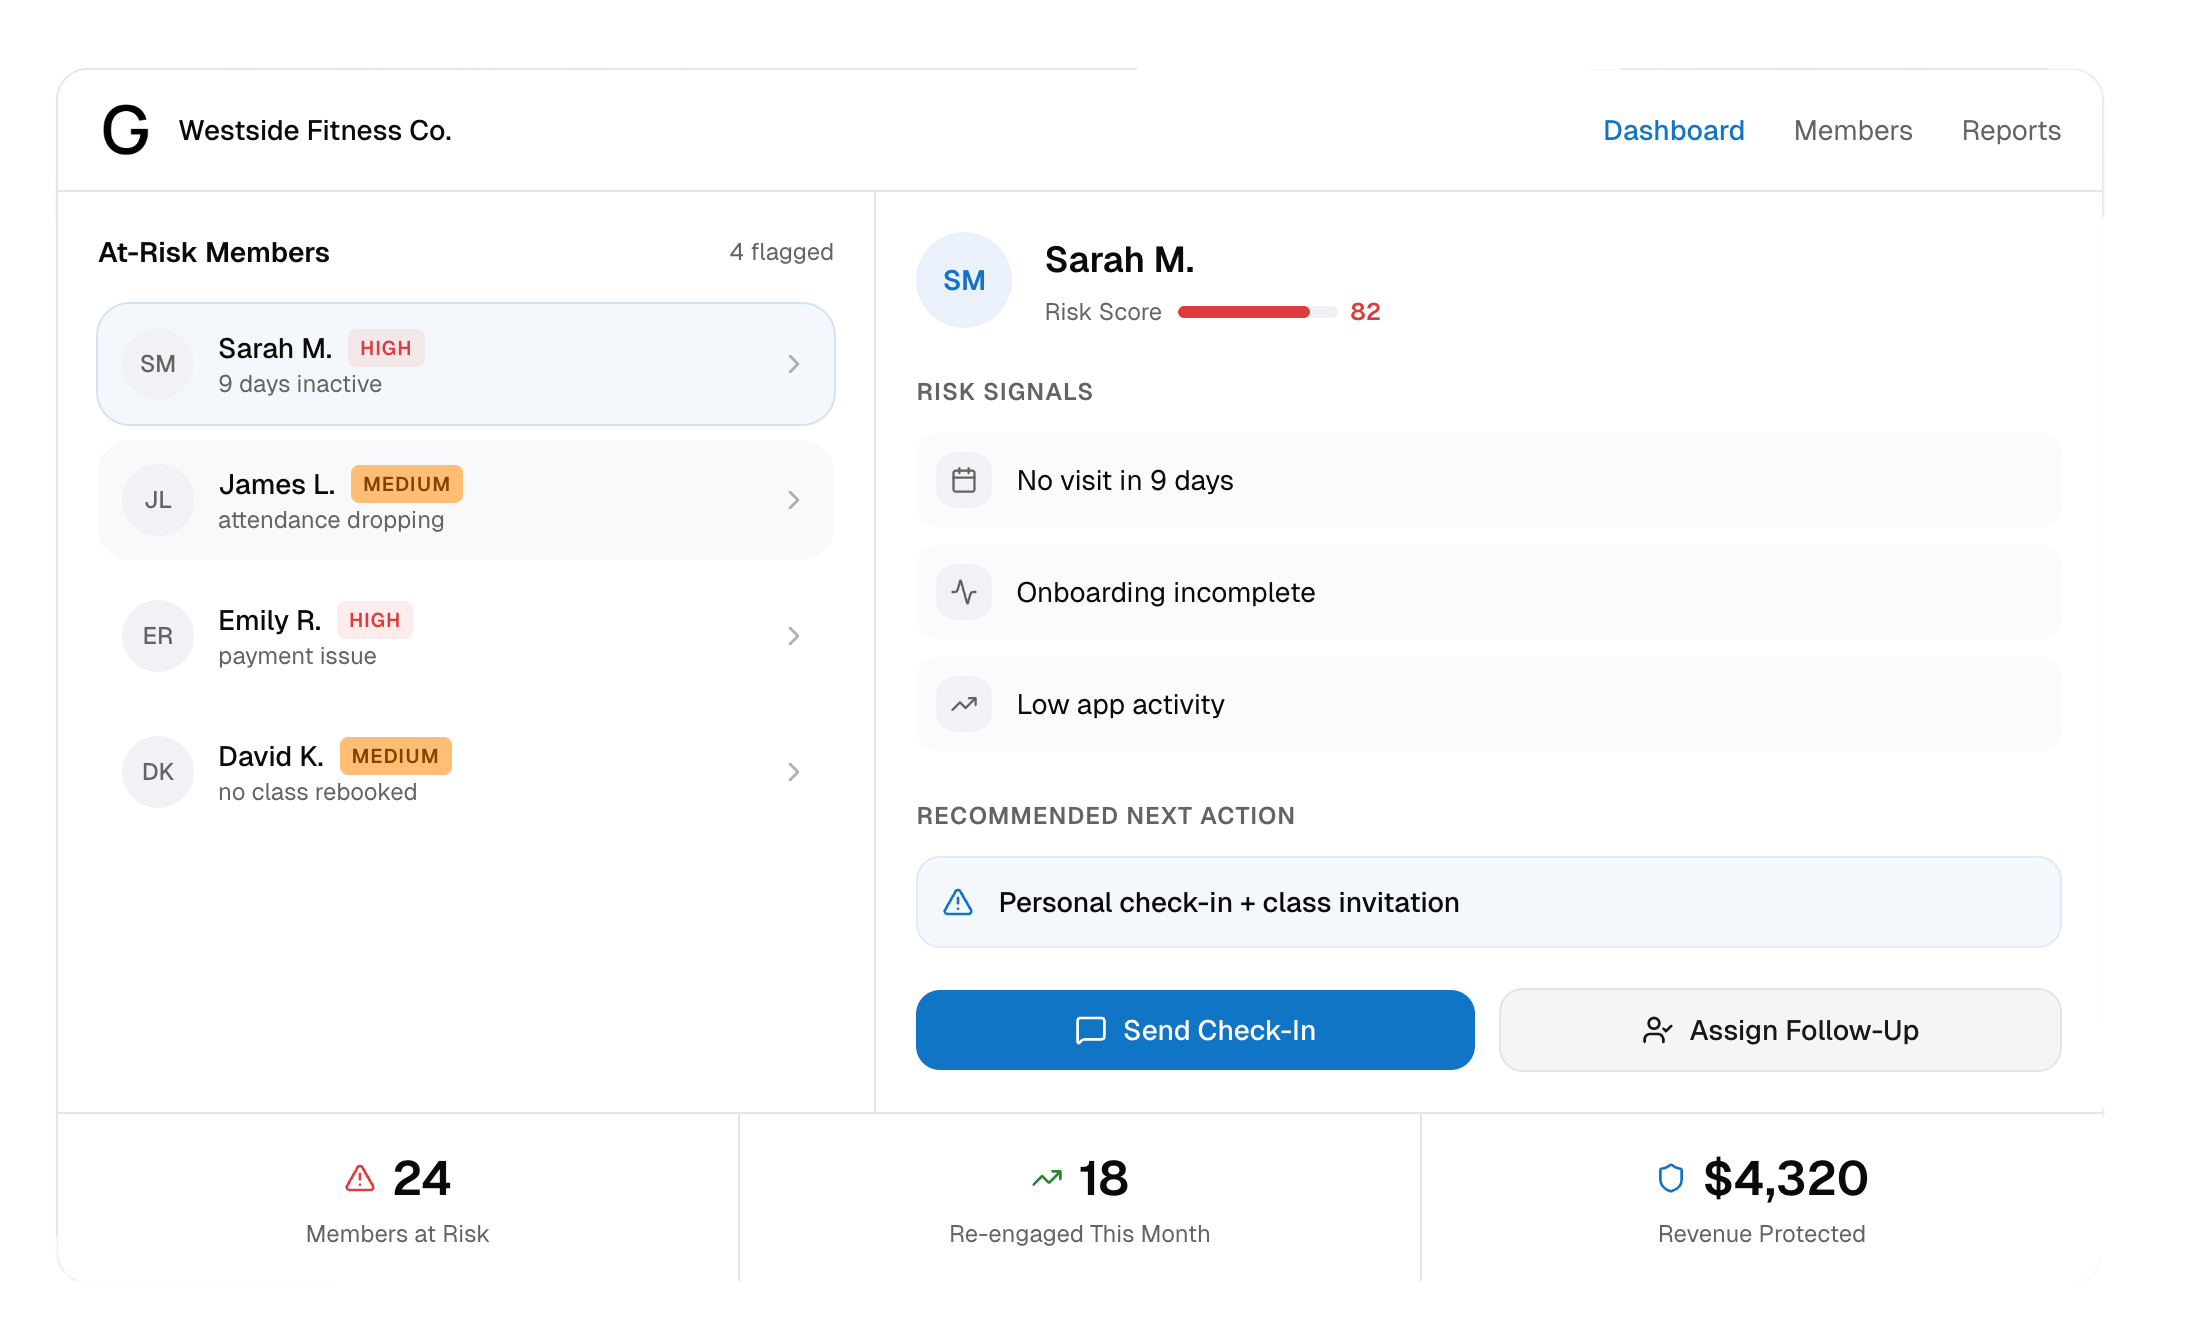The image size is (2200, 1342).
Task: Switch to the Members tab
Action: click(1852, 131)
